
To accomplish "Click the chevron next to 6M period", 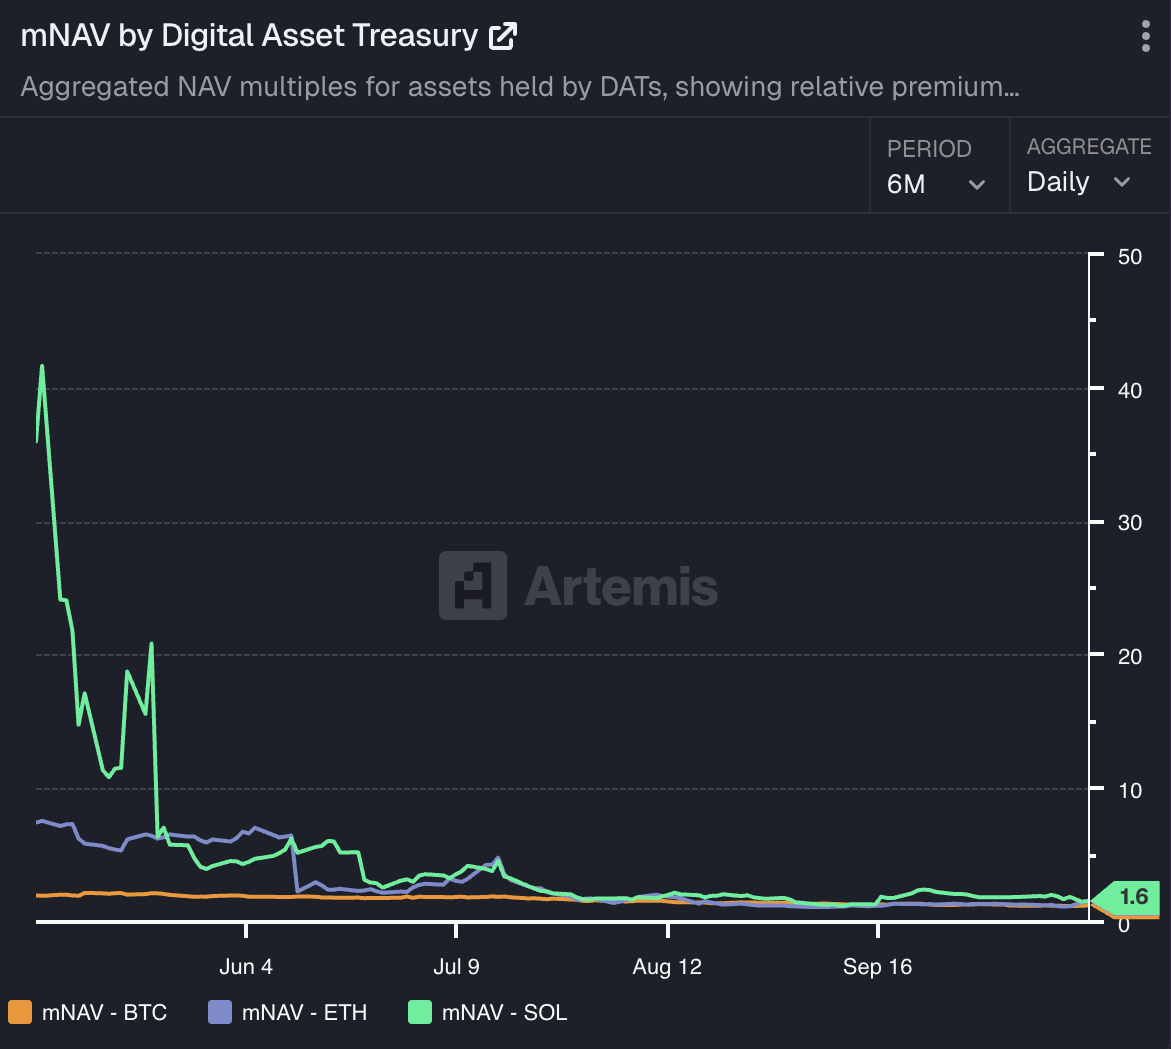I will [x=977, y=185].
